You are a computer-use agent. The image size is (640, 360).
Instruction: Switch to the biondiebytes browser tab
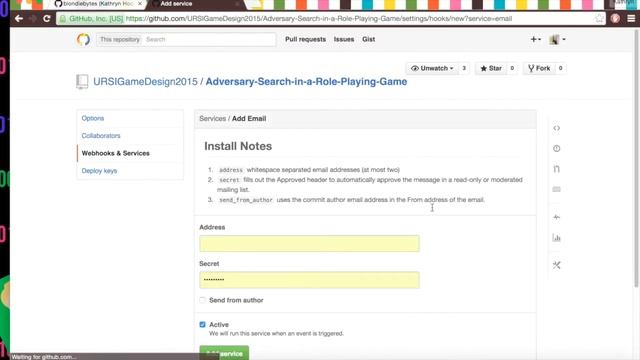tap(98, 4)
